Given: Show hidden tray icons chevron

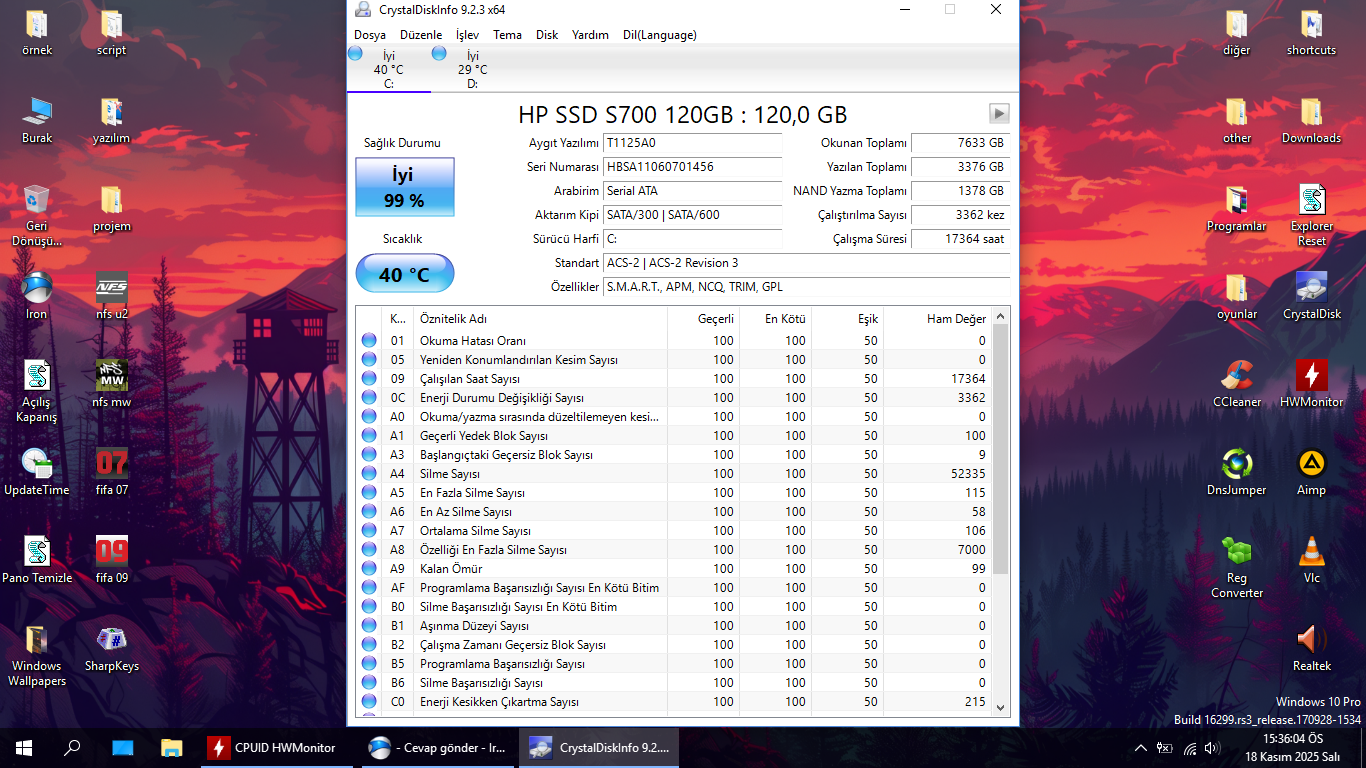Looking at the screenshot, I should (x=1141, y=748).
